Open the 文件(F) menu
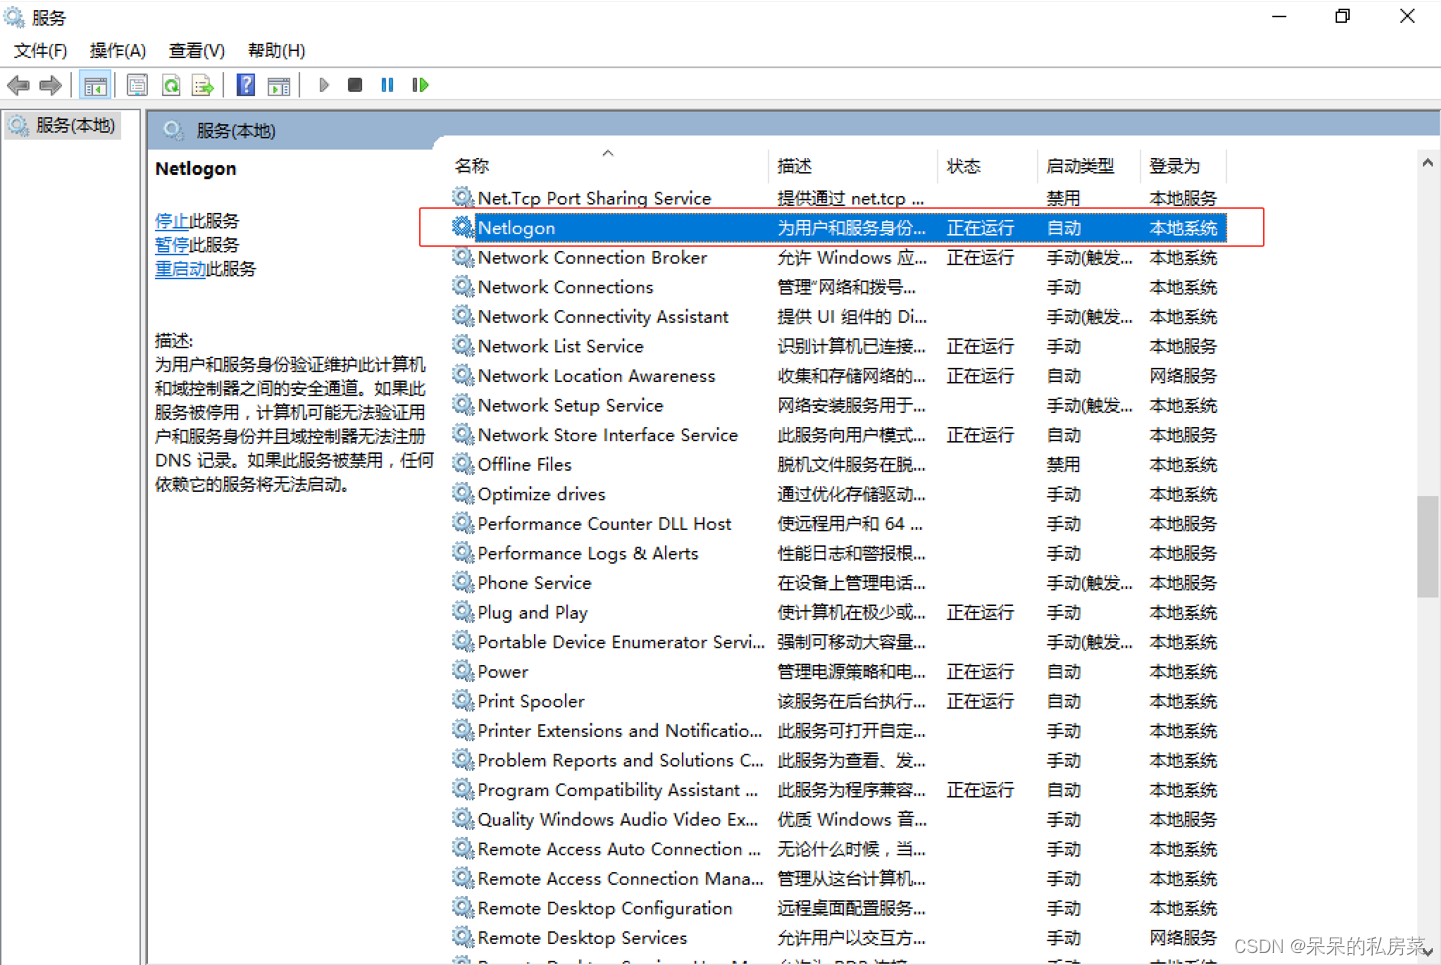Image resolution: width=1441 pixels, height=965 pixels. click(x=40, y=50)
